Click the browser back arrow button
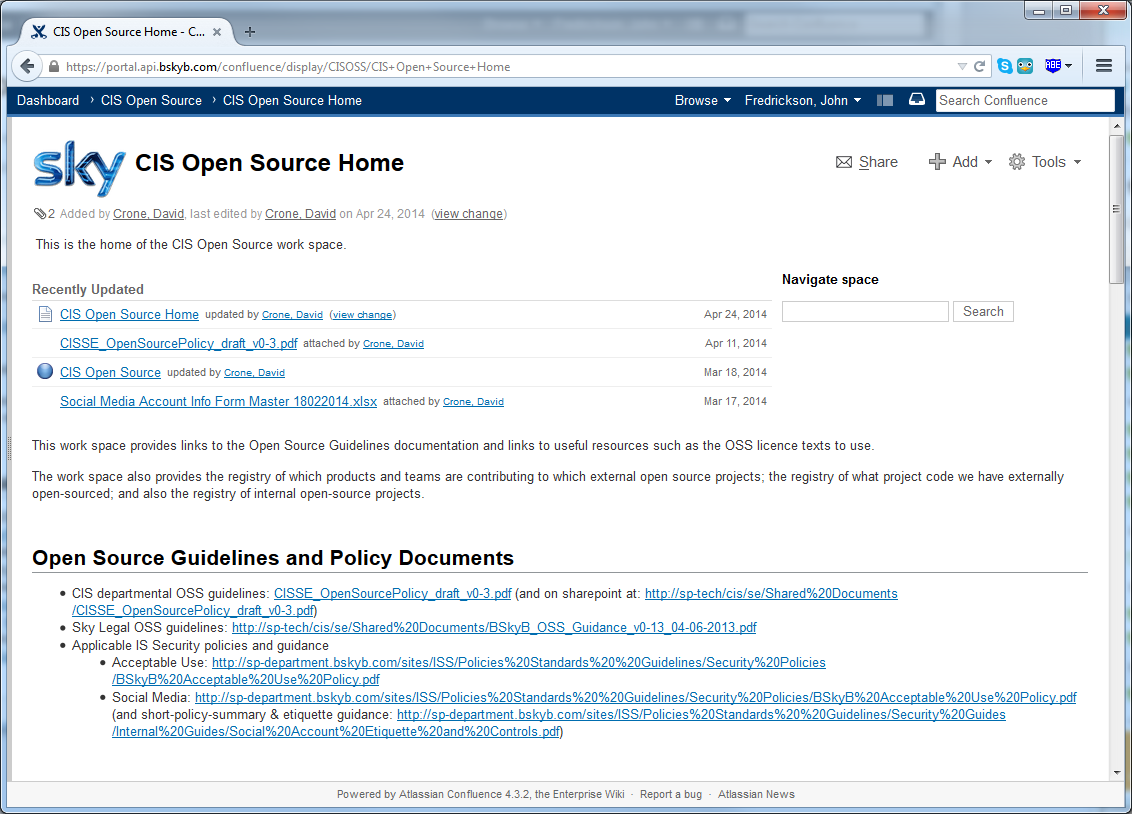This screenshot has height=814, width=1132. [x=28, y=67]
